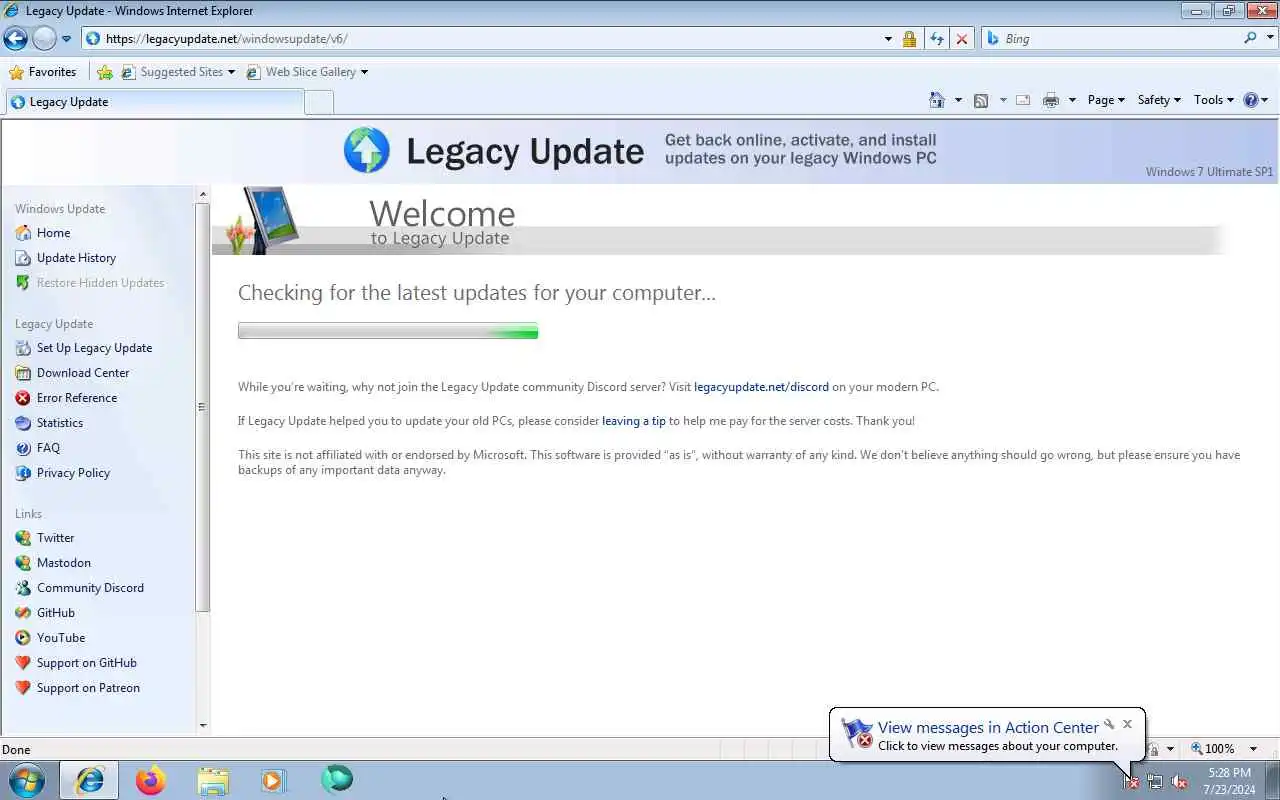Open the Web Slice Gallery dropdown
This screenshot has height=800, width=1280.
click(x=307, y=72)
